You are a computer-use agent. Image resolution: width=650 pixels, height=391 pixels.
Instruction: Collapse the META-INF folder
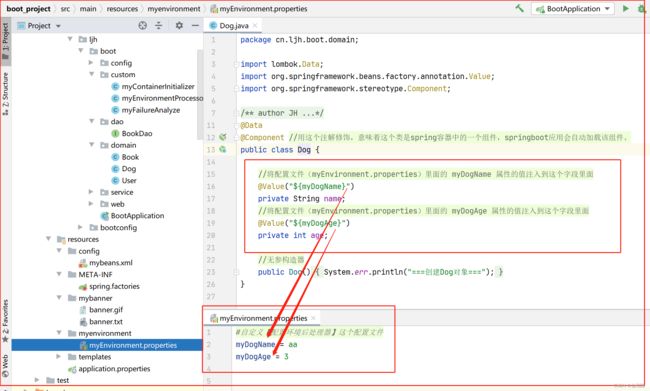point(59,274)
